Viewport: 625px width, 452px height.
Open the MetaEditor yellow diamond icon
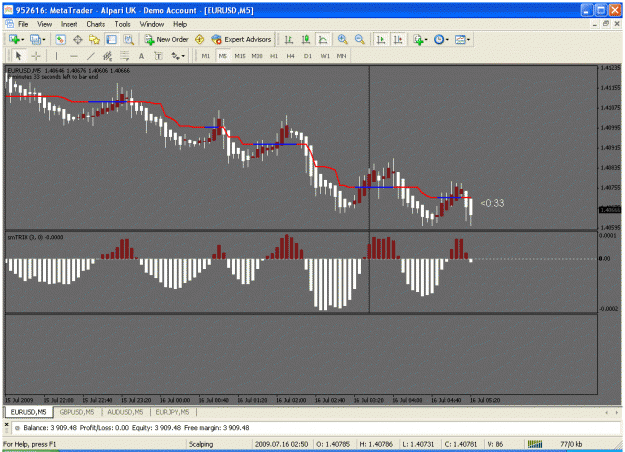click(x=199, y=39)
